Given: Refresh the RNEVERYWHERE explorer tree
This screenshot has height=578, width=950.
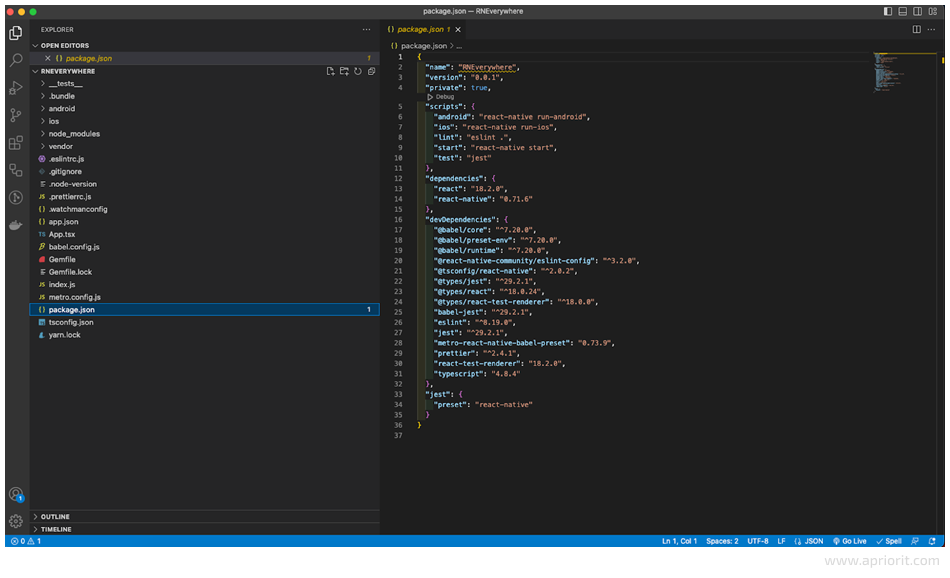Looking at the screenshot, I should point(358,71).
